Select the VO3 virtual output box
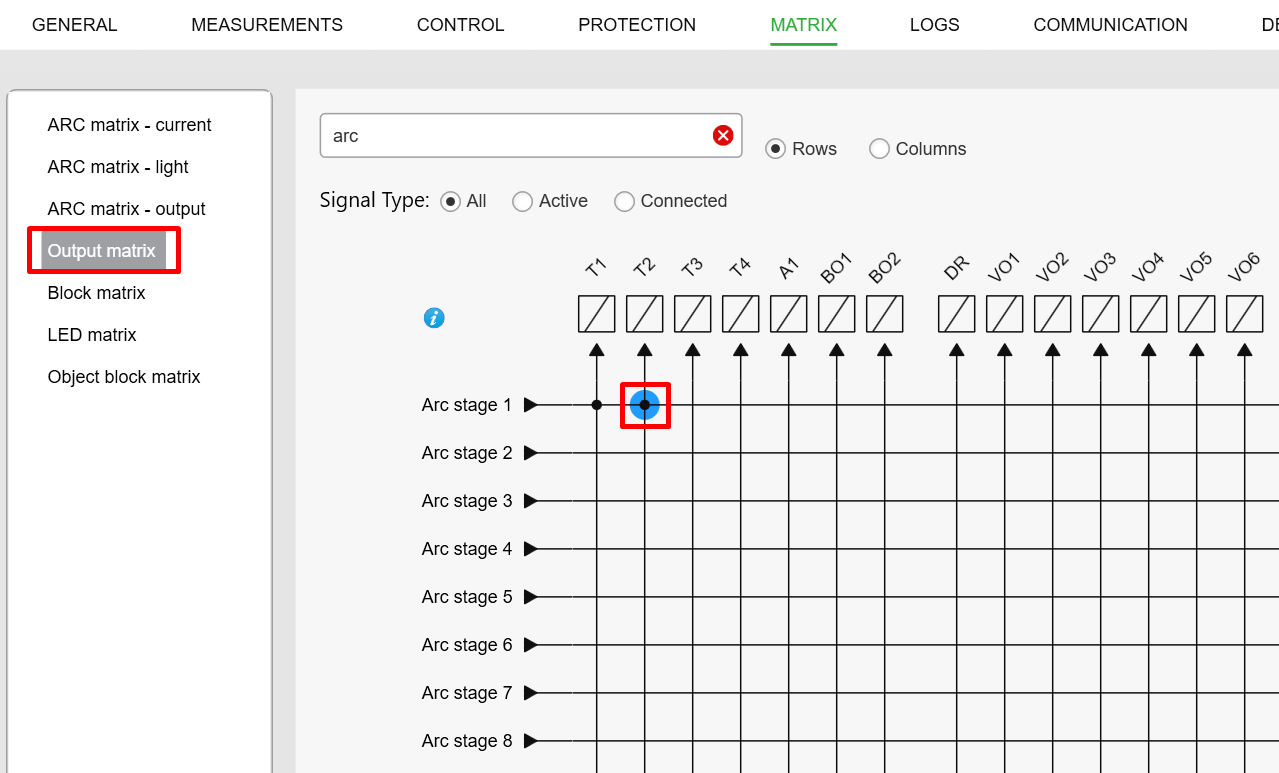The height and width of the screenshot is (773, 1279). pyautogui.click(x=1101, y=314)
